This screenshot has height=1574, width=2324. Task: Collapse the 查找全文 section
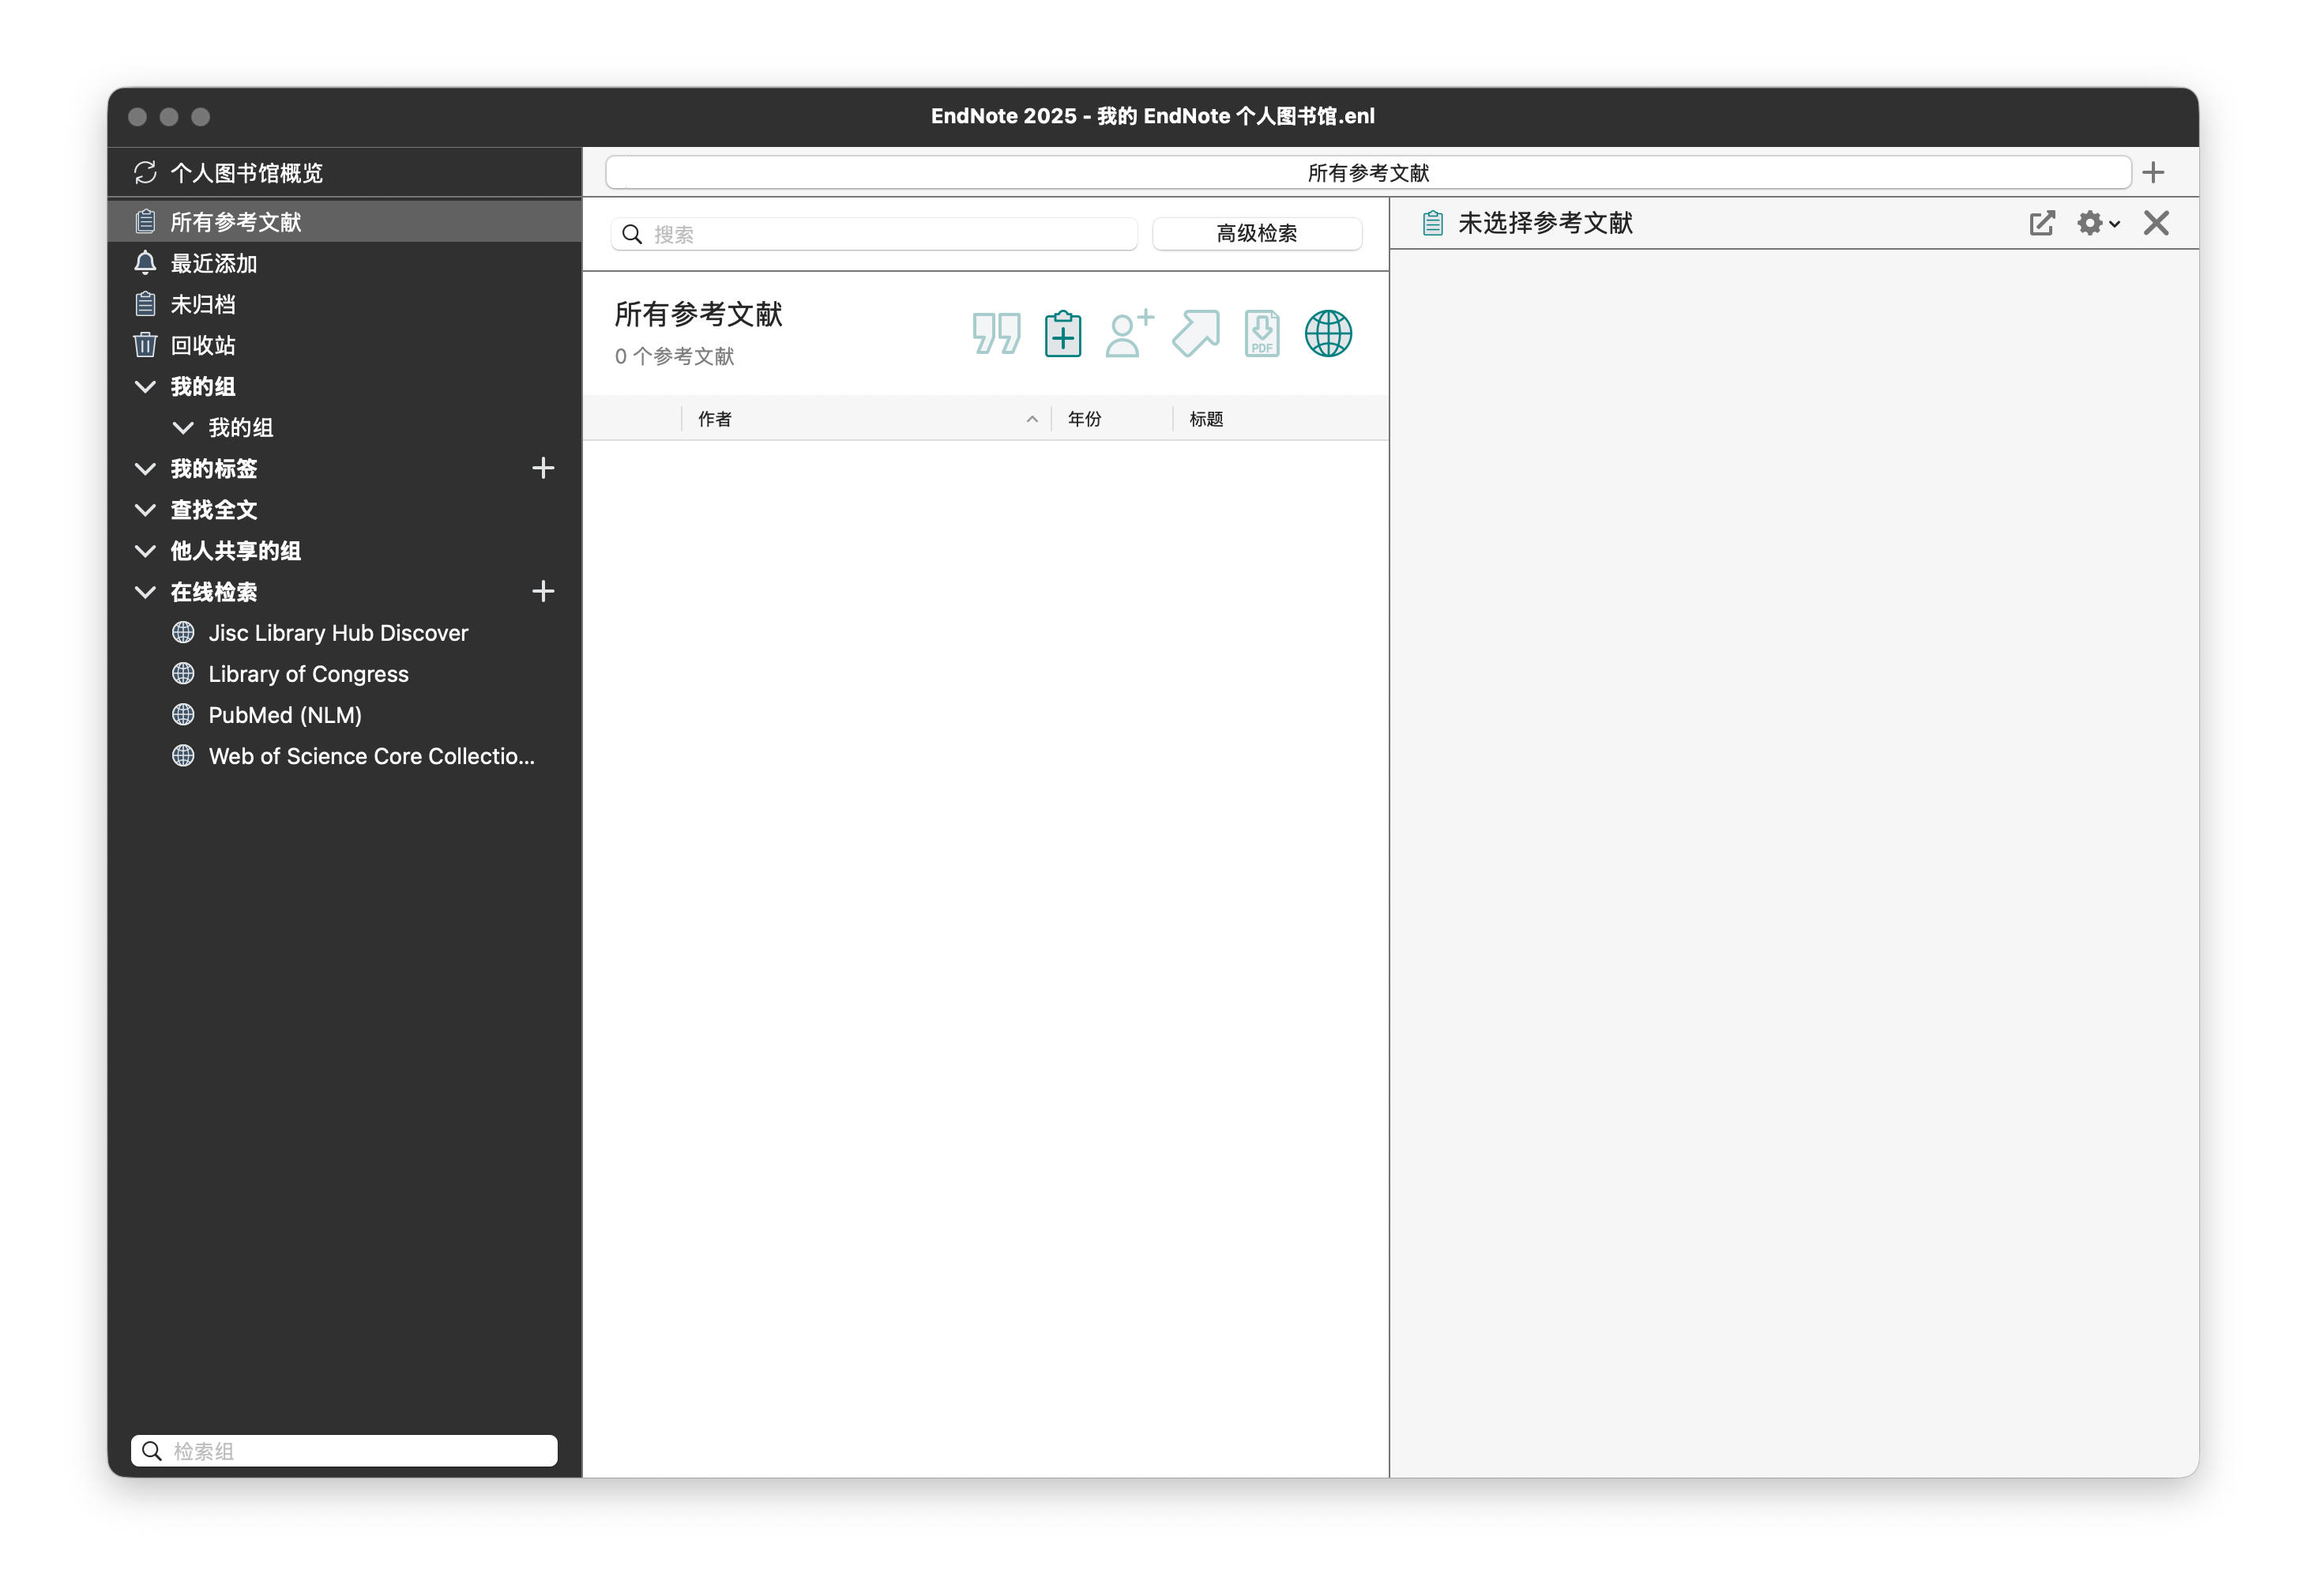(145, 510)
